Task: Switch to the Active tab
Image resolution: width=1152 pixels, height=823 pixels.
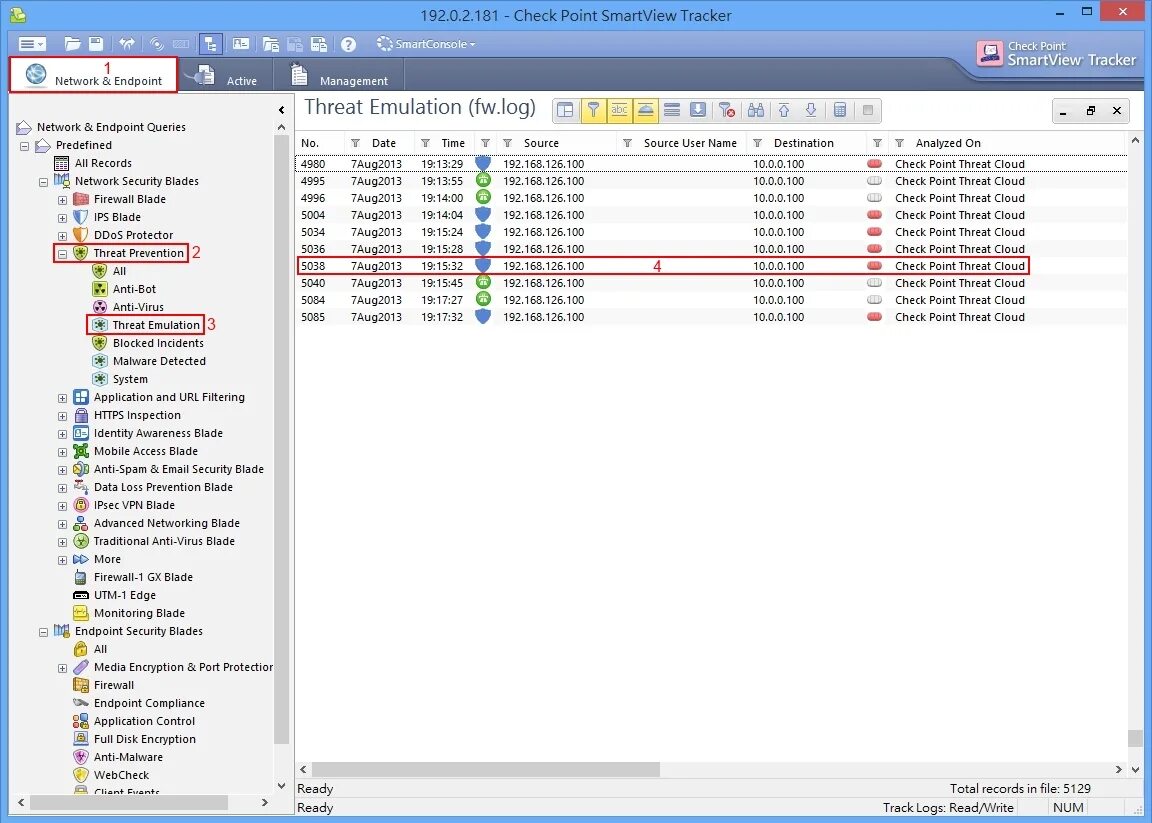Action: 226,76
